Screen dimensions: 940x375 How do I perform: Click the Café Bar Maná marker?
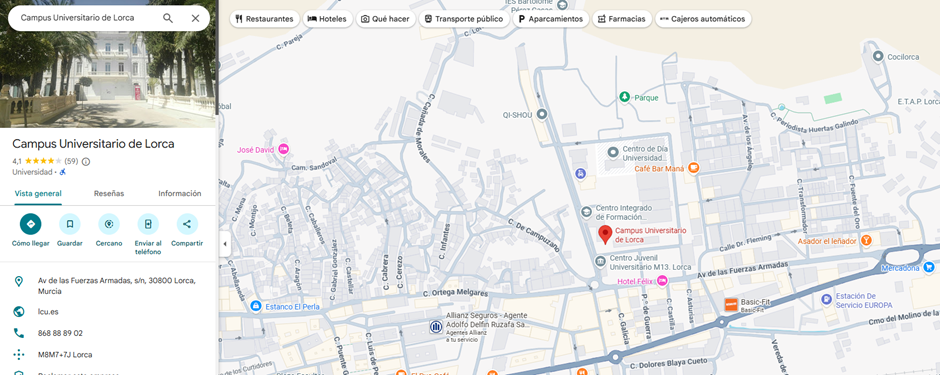click(694, 168)
